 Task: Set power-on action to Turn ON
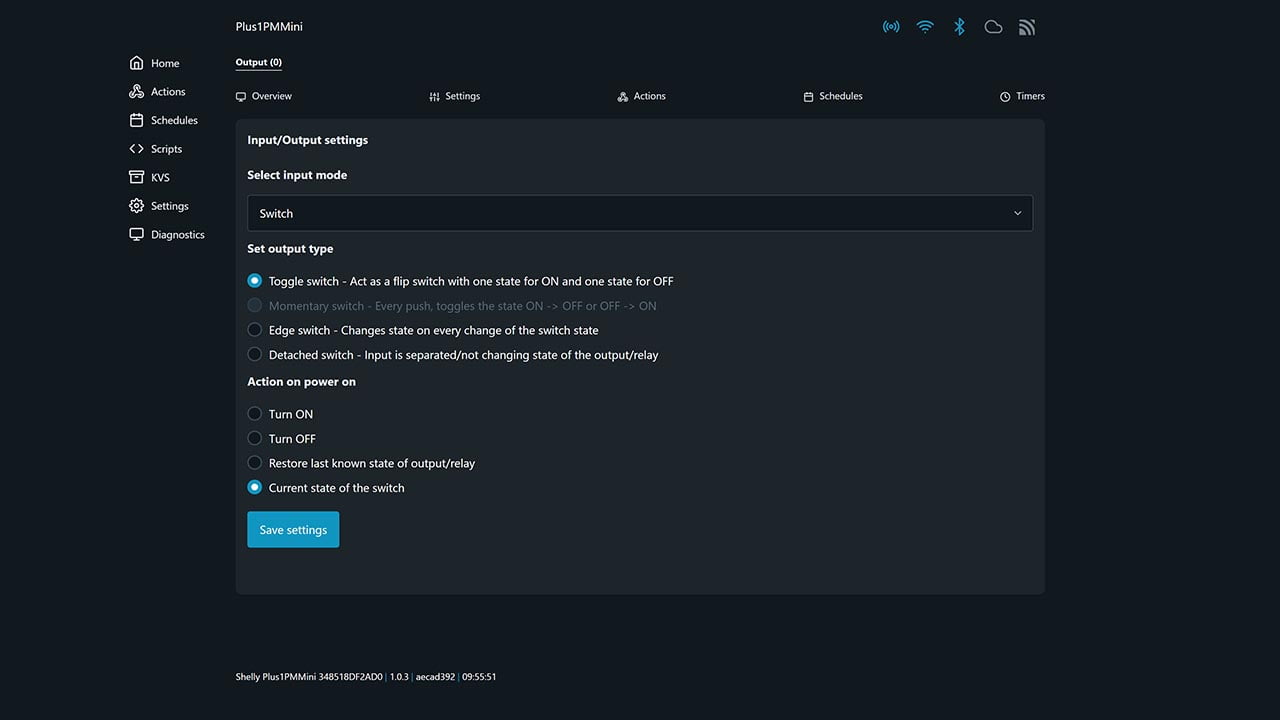point(255,414)
